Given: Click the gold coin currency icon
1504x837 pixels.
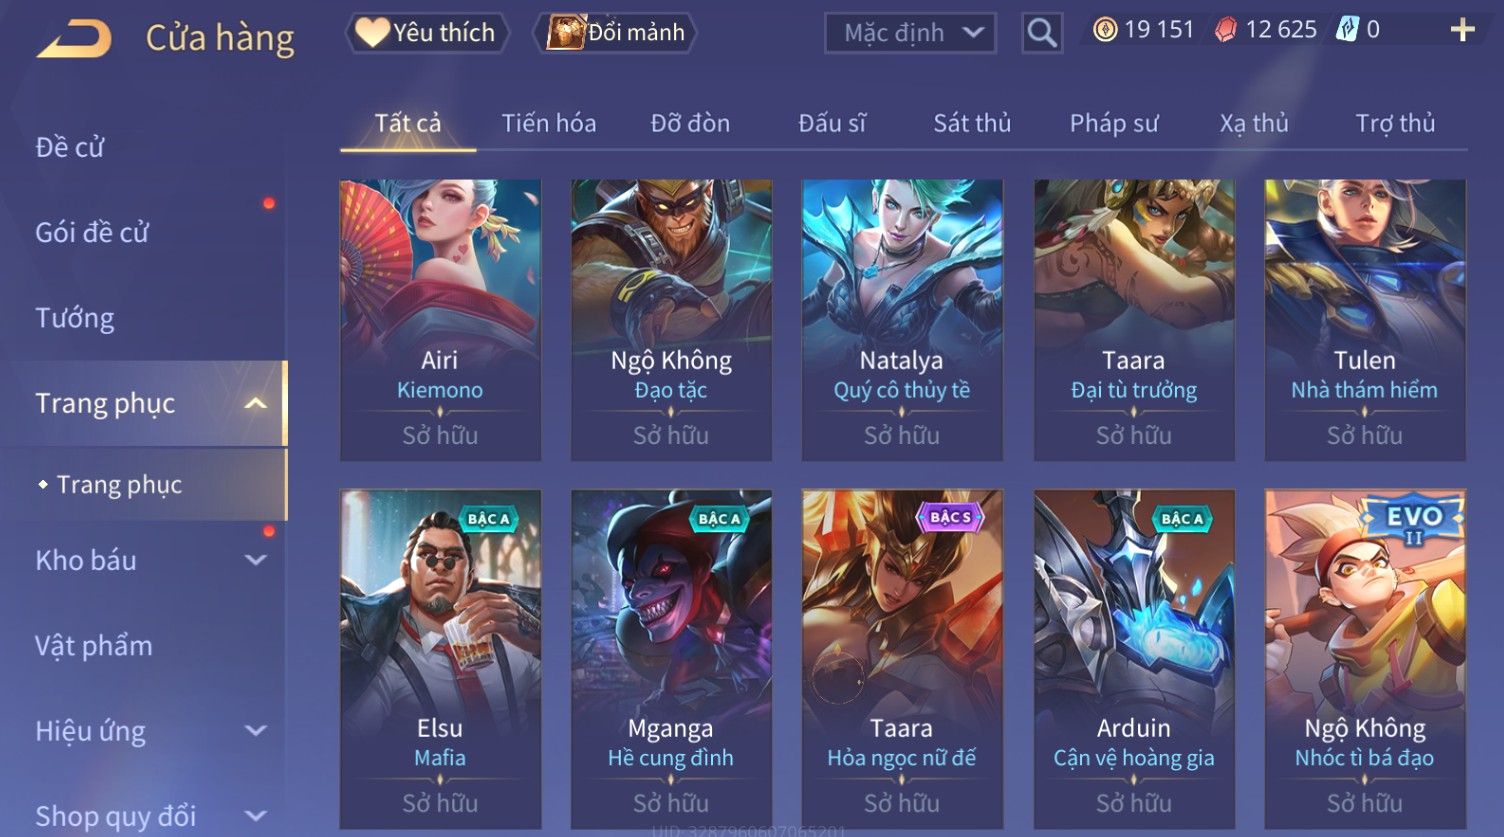Looking at the screenshot, I should pos(1104,30).
